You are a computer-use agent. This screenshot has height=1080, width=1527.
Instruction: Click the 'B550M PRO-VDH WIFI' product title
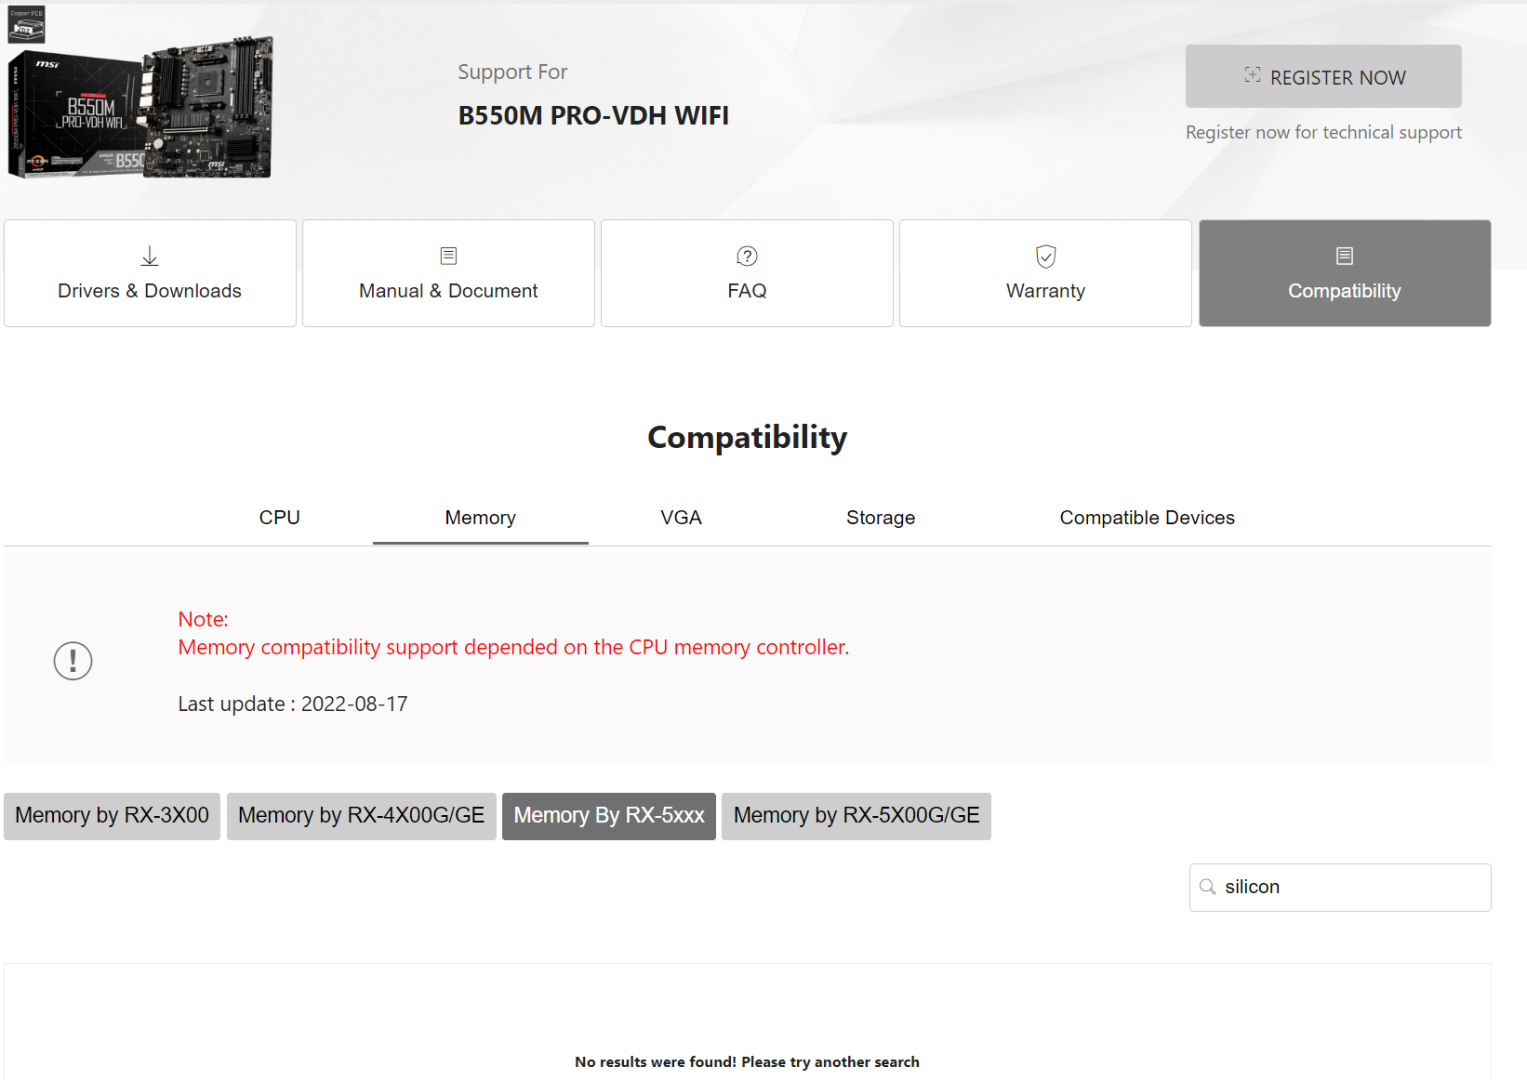594,116
